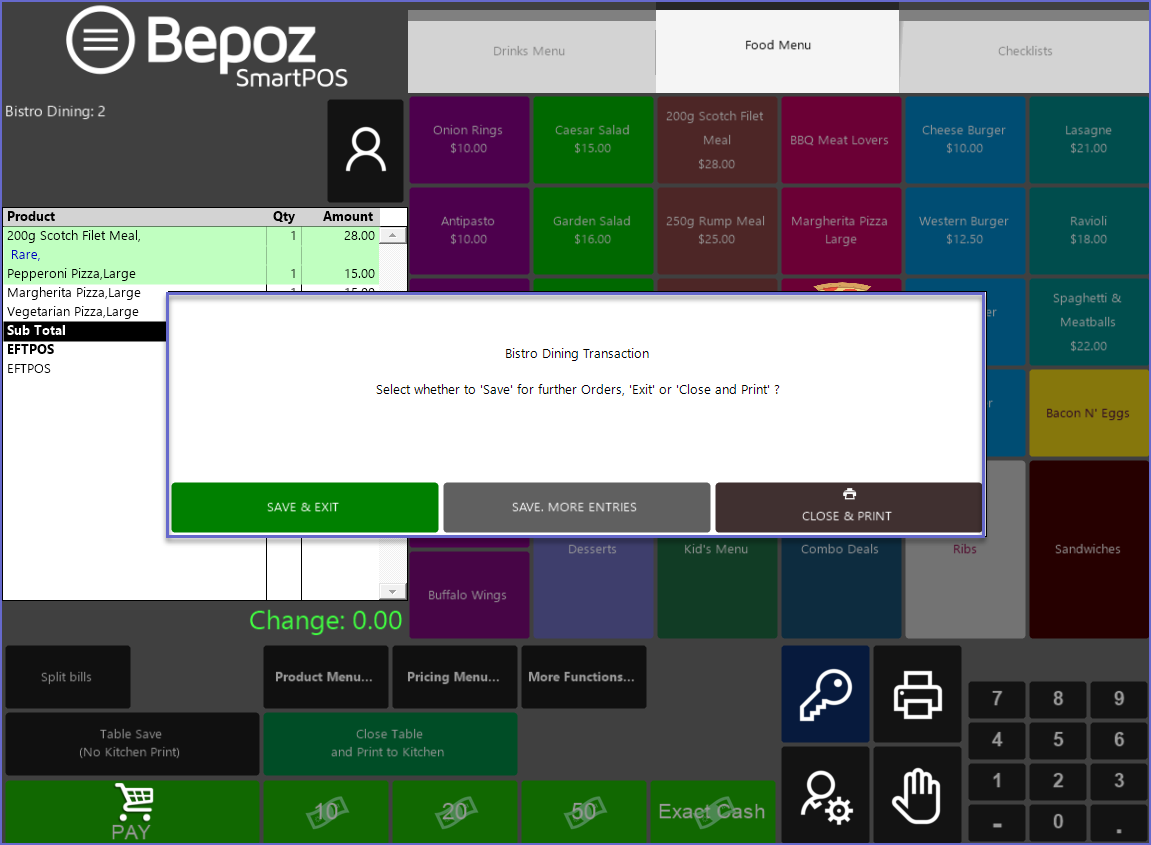This screenshot has height=845, width=1151.
Task: Open the Bepoz hamburger menu icon
Action: [x=100, y=40]
